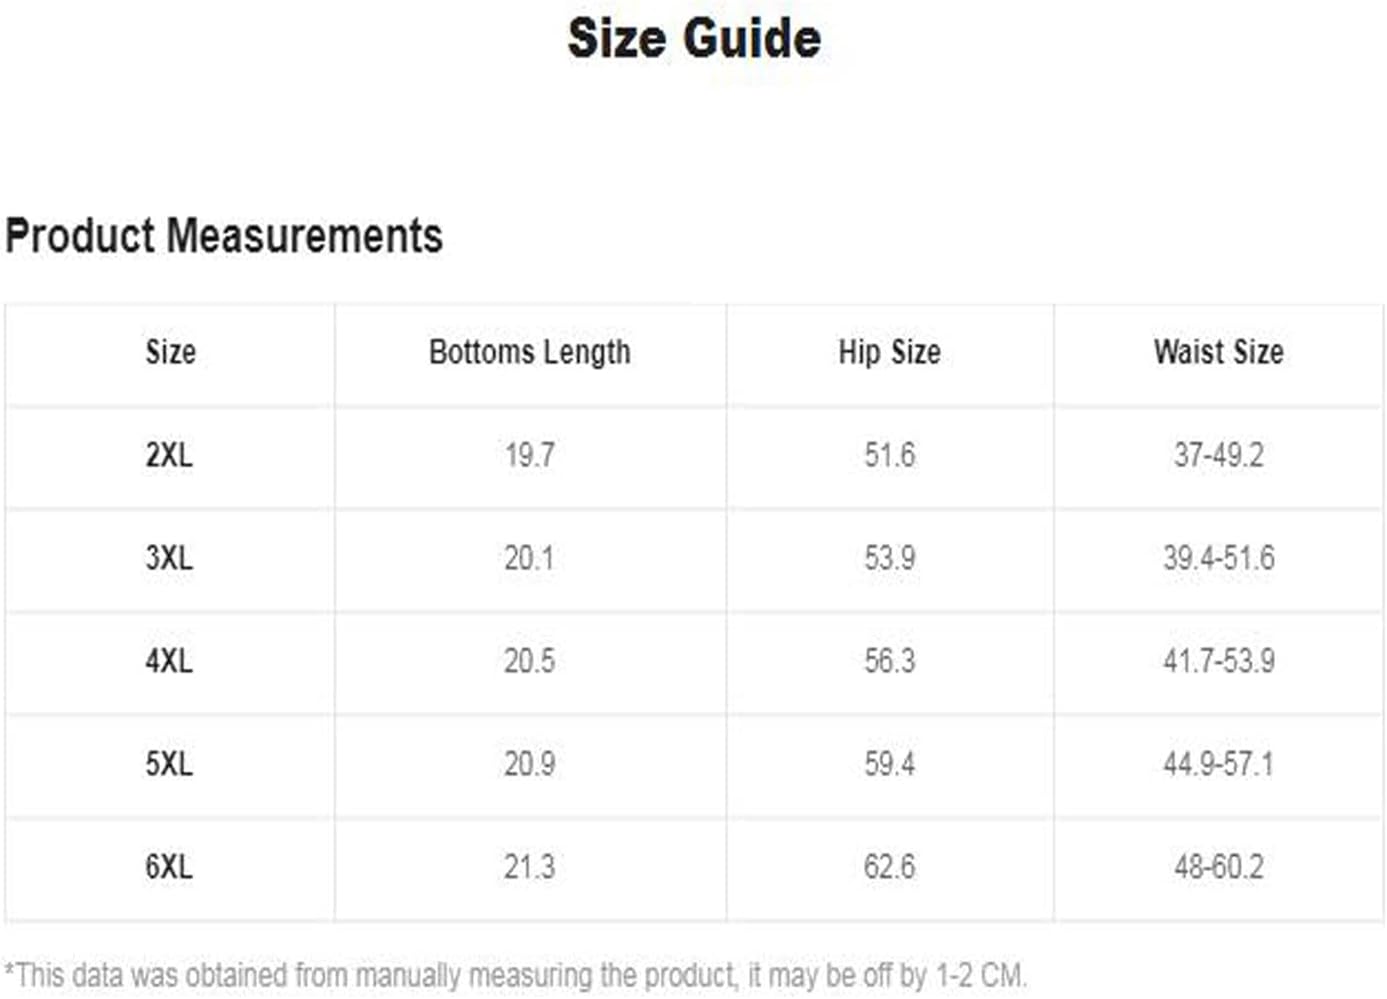Select the 5XL size row label

pyautogui.click(x=169, y=764)
